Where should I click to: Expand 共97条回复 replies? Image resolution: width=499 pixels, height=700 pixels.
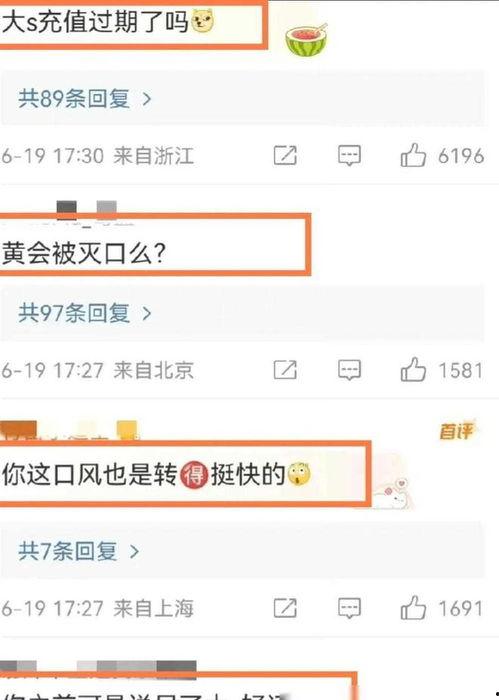pos(85,312)
